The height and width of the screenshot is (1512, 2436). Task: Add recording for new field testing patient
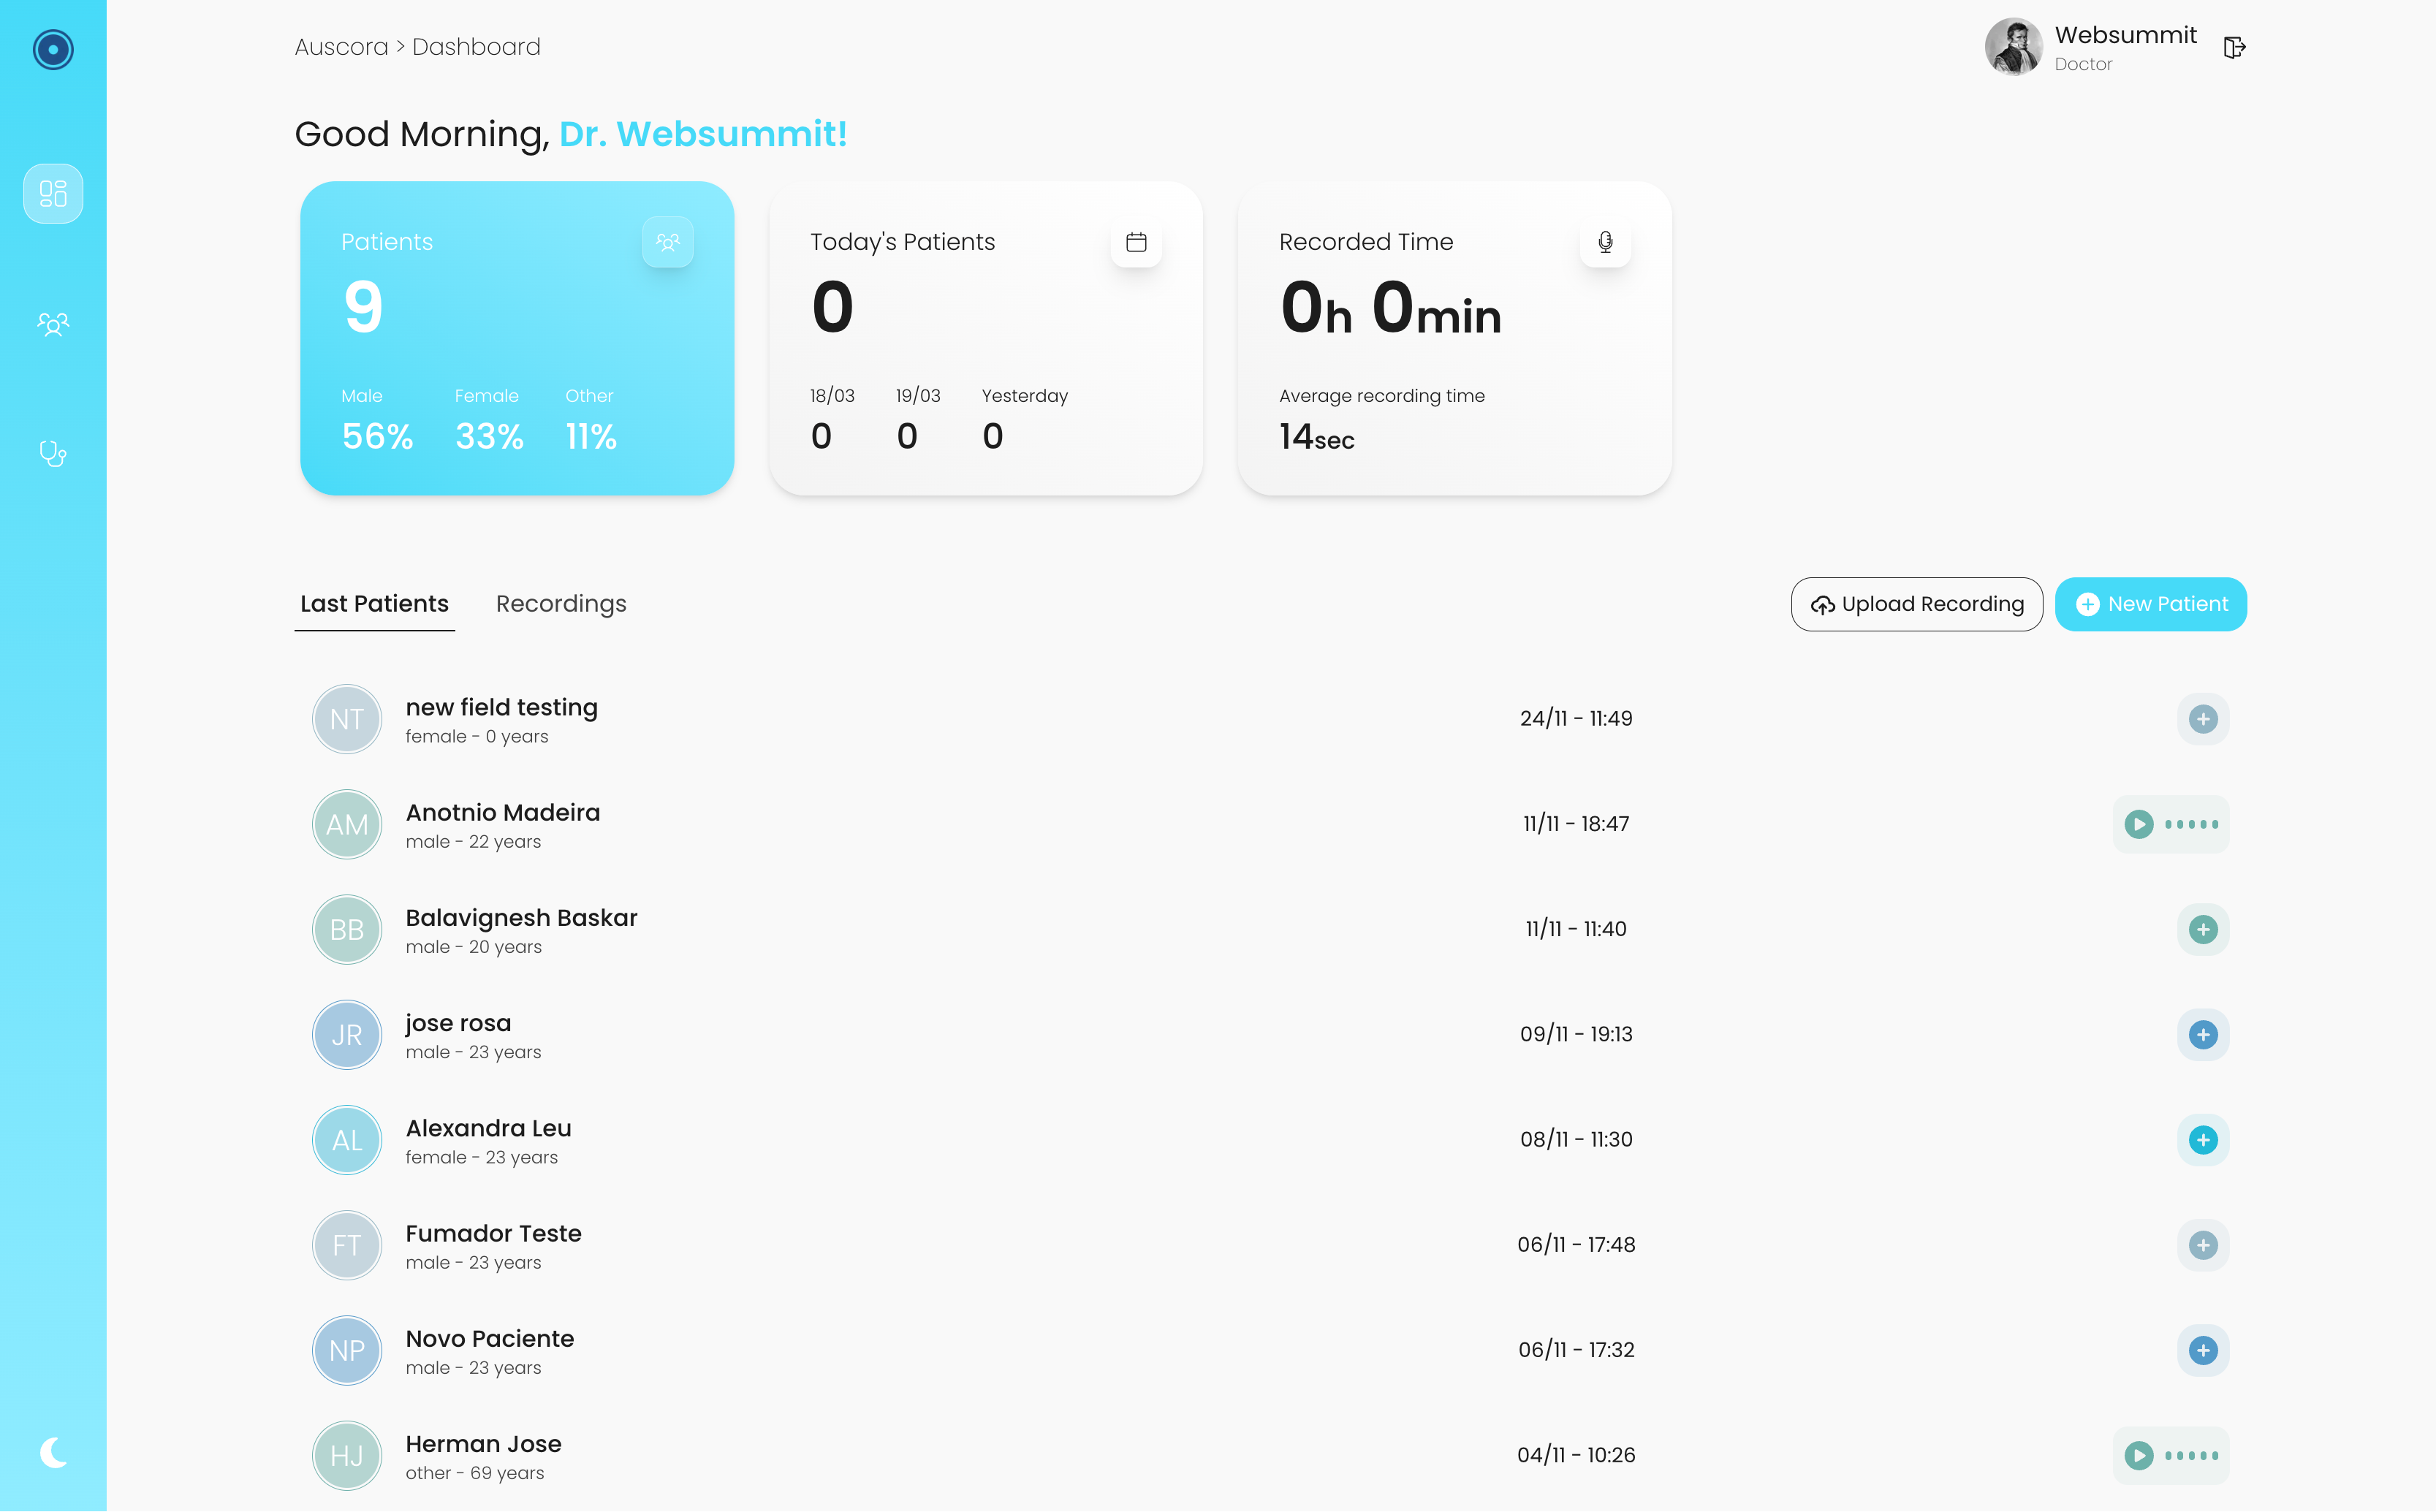click(x=2202, y=719)
